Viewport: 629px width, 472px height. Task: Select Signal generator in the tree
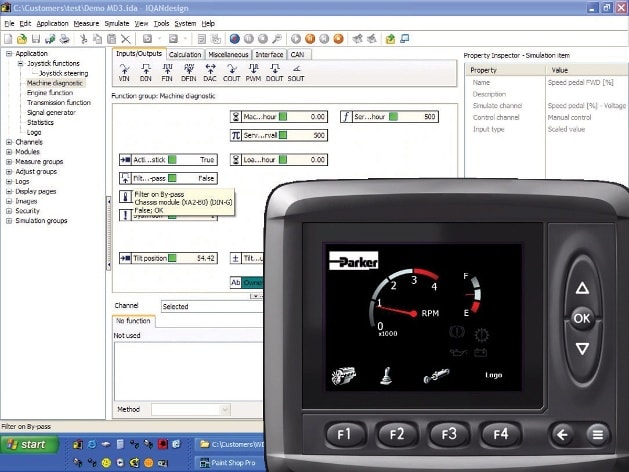(51, 113)
